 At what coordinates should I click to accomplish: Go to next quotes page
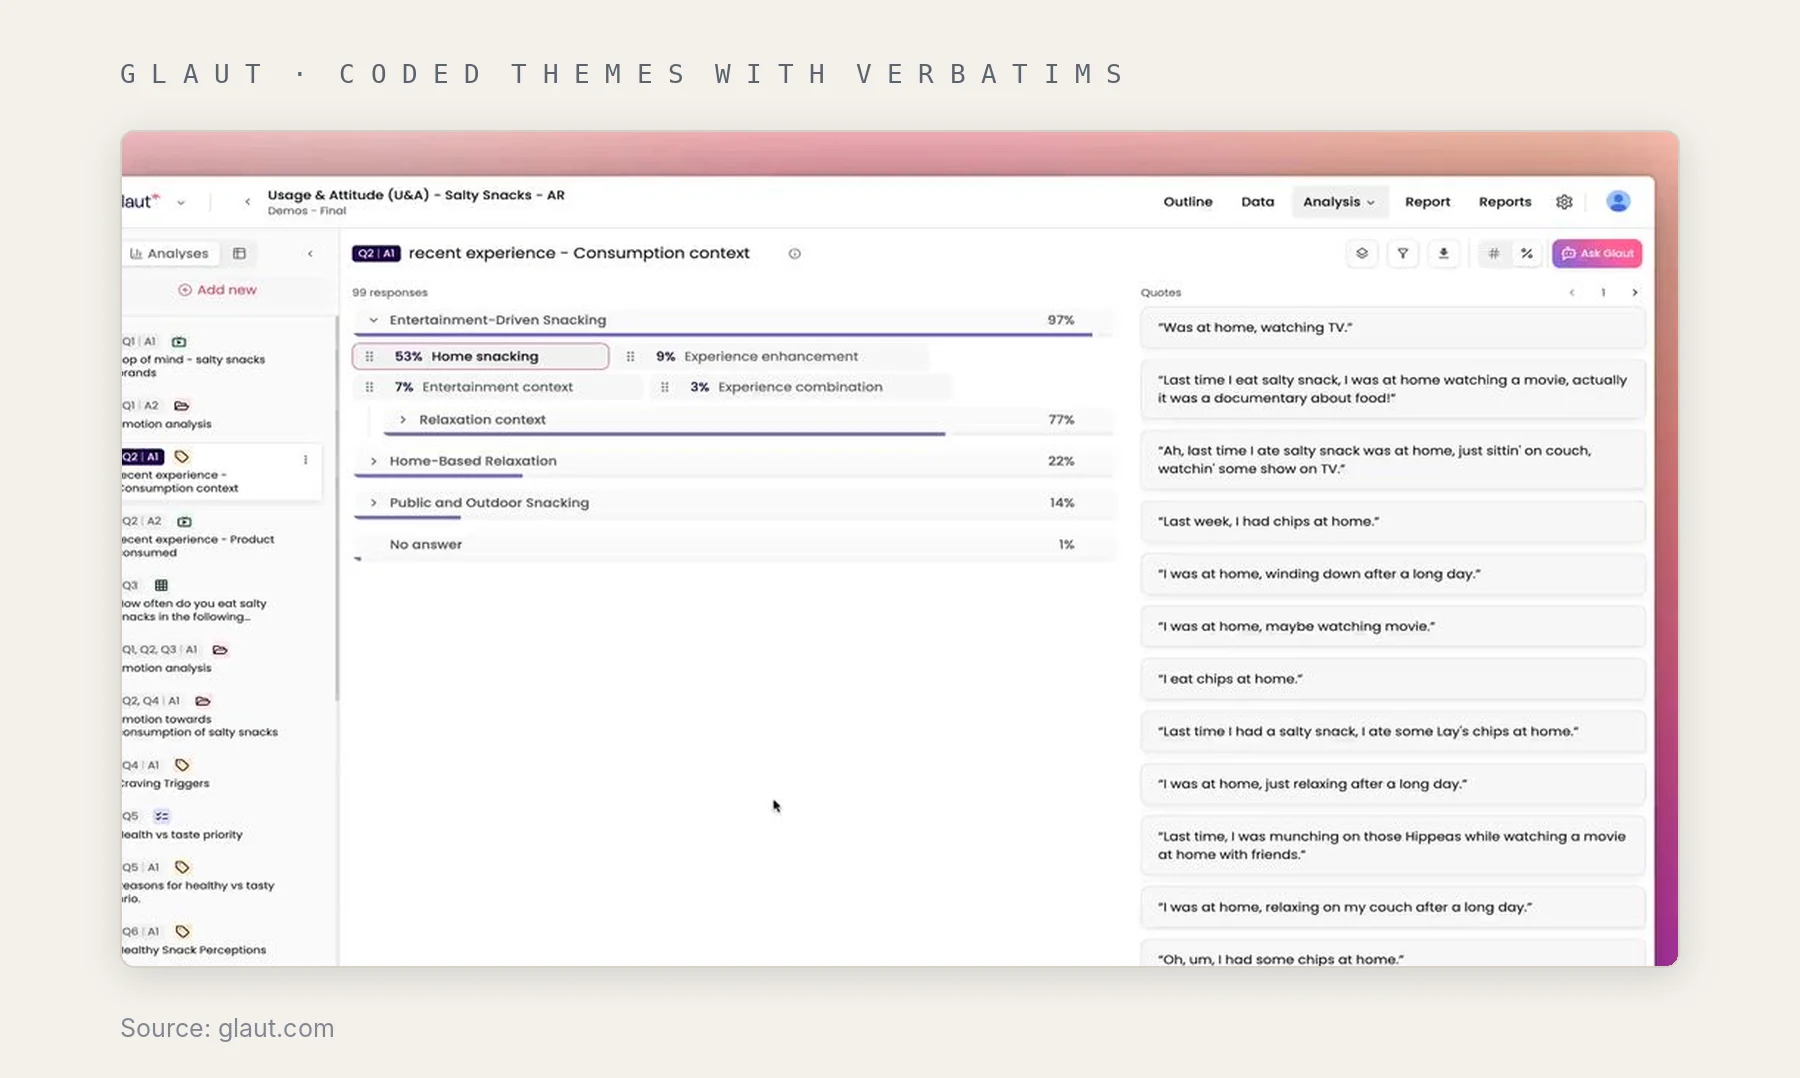point(1635,293)
